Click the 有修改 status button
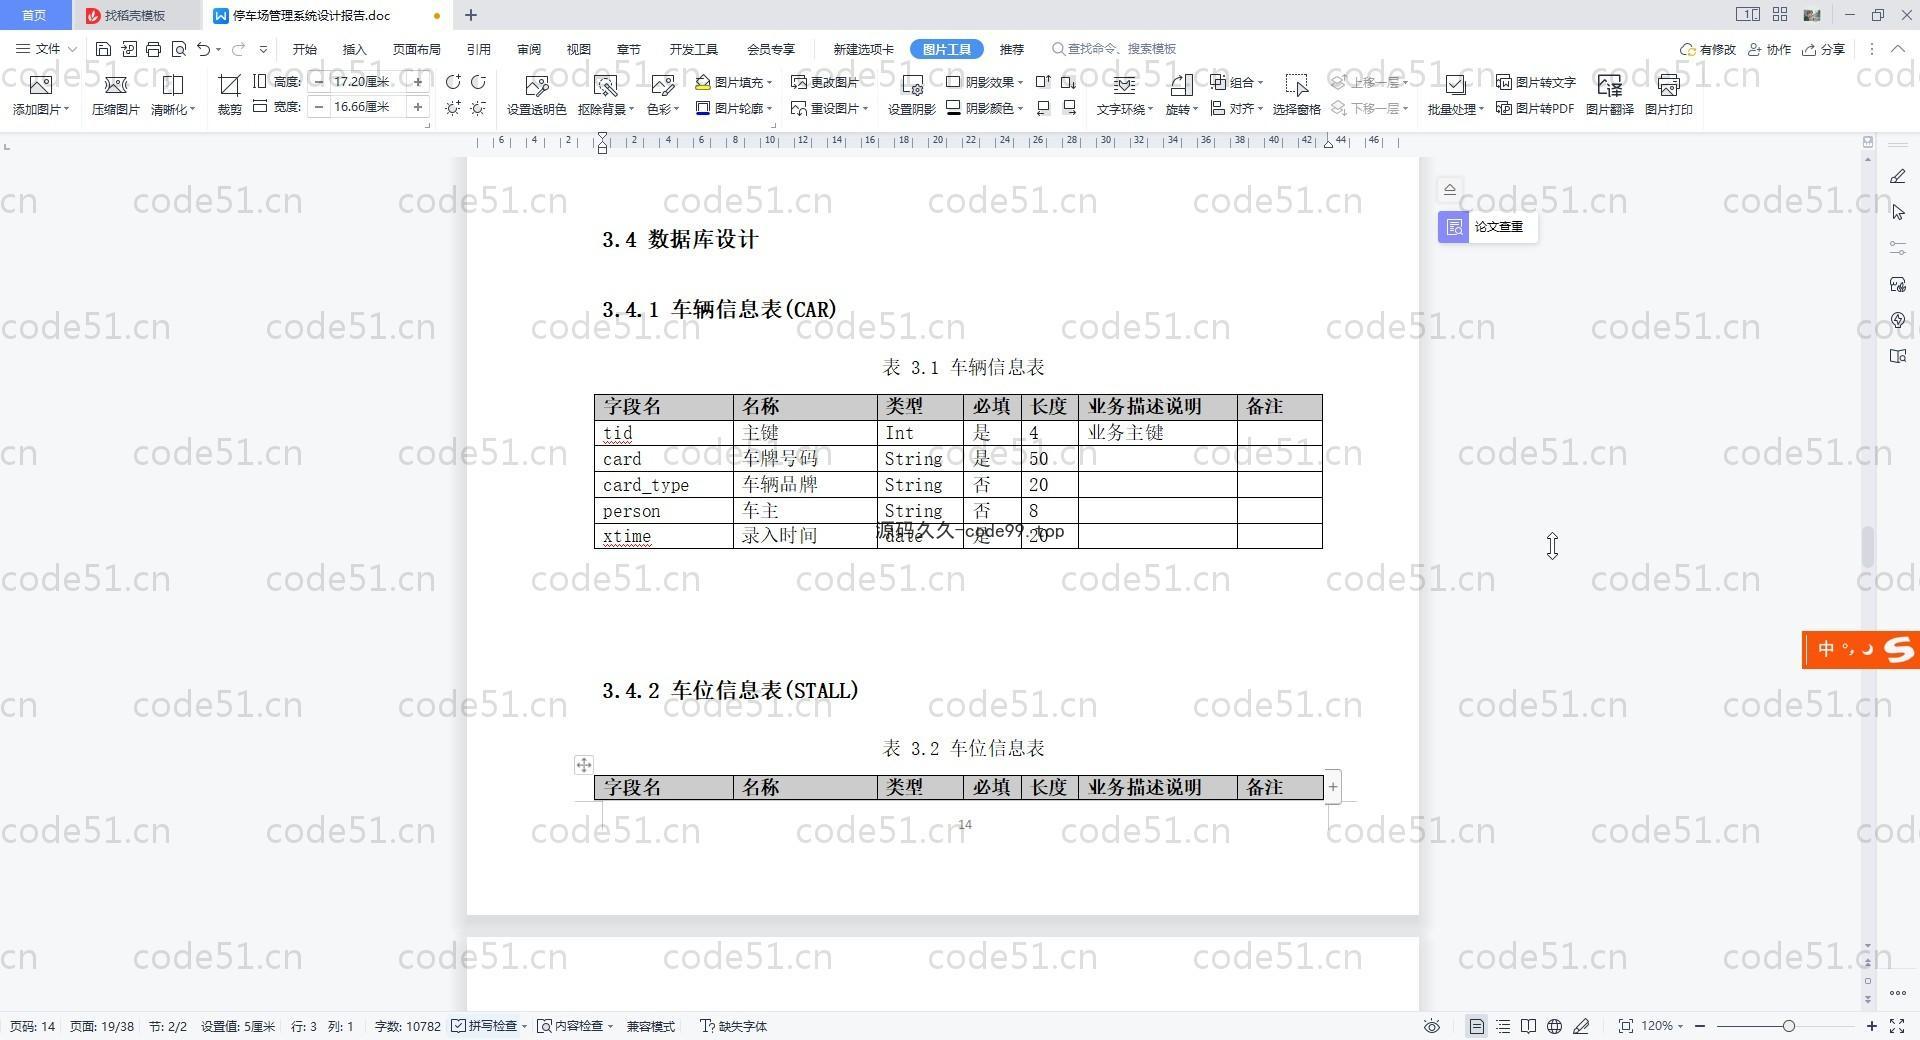Image resolution: width=1920 pixels, height=1040 pixels. click(x=1708, y=49)
